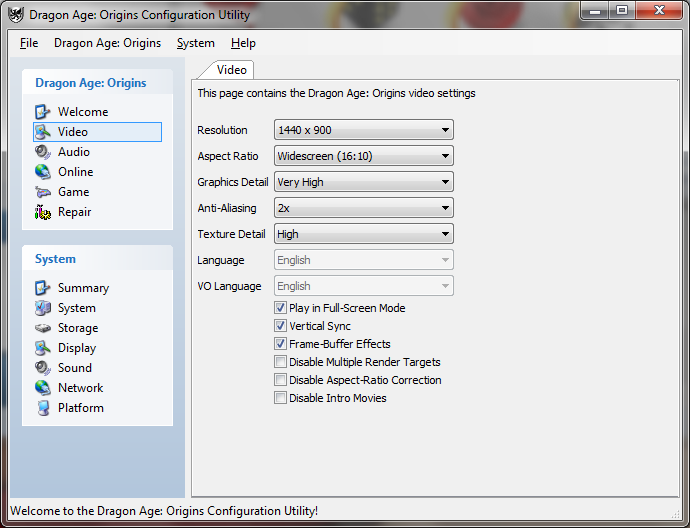Minimize the Configuration Utility window
The width and height of the screenshot is (690, 528).
595,11
